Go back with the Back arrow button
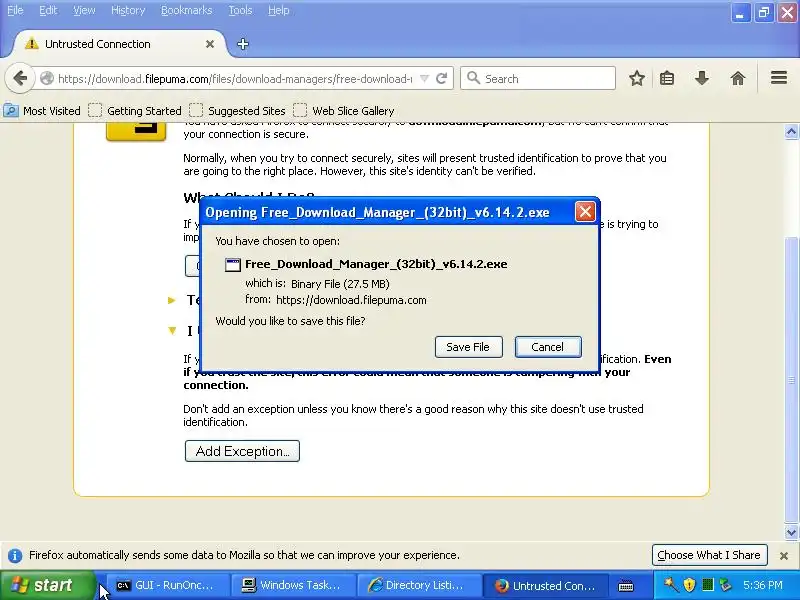800x600 pixels. tap(20, 79)
